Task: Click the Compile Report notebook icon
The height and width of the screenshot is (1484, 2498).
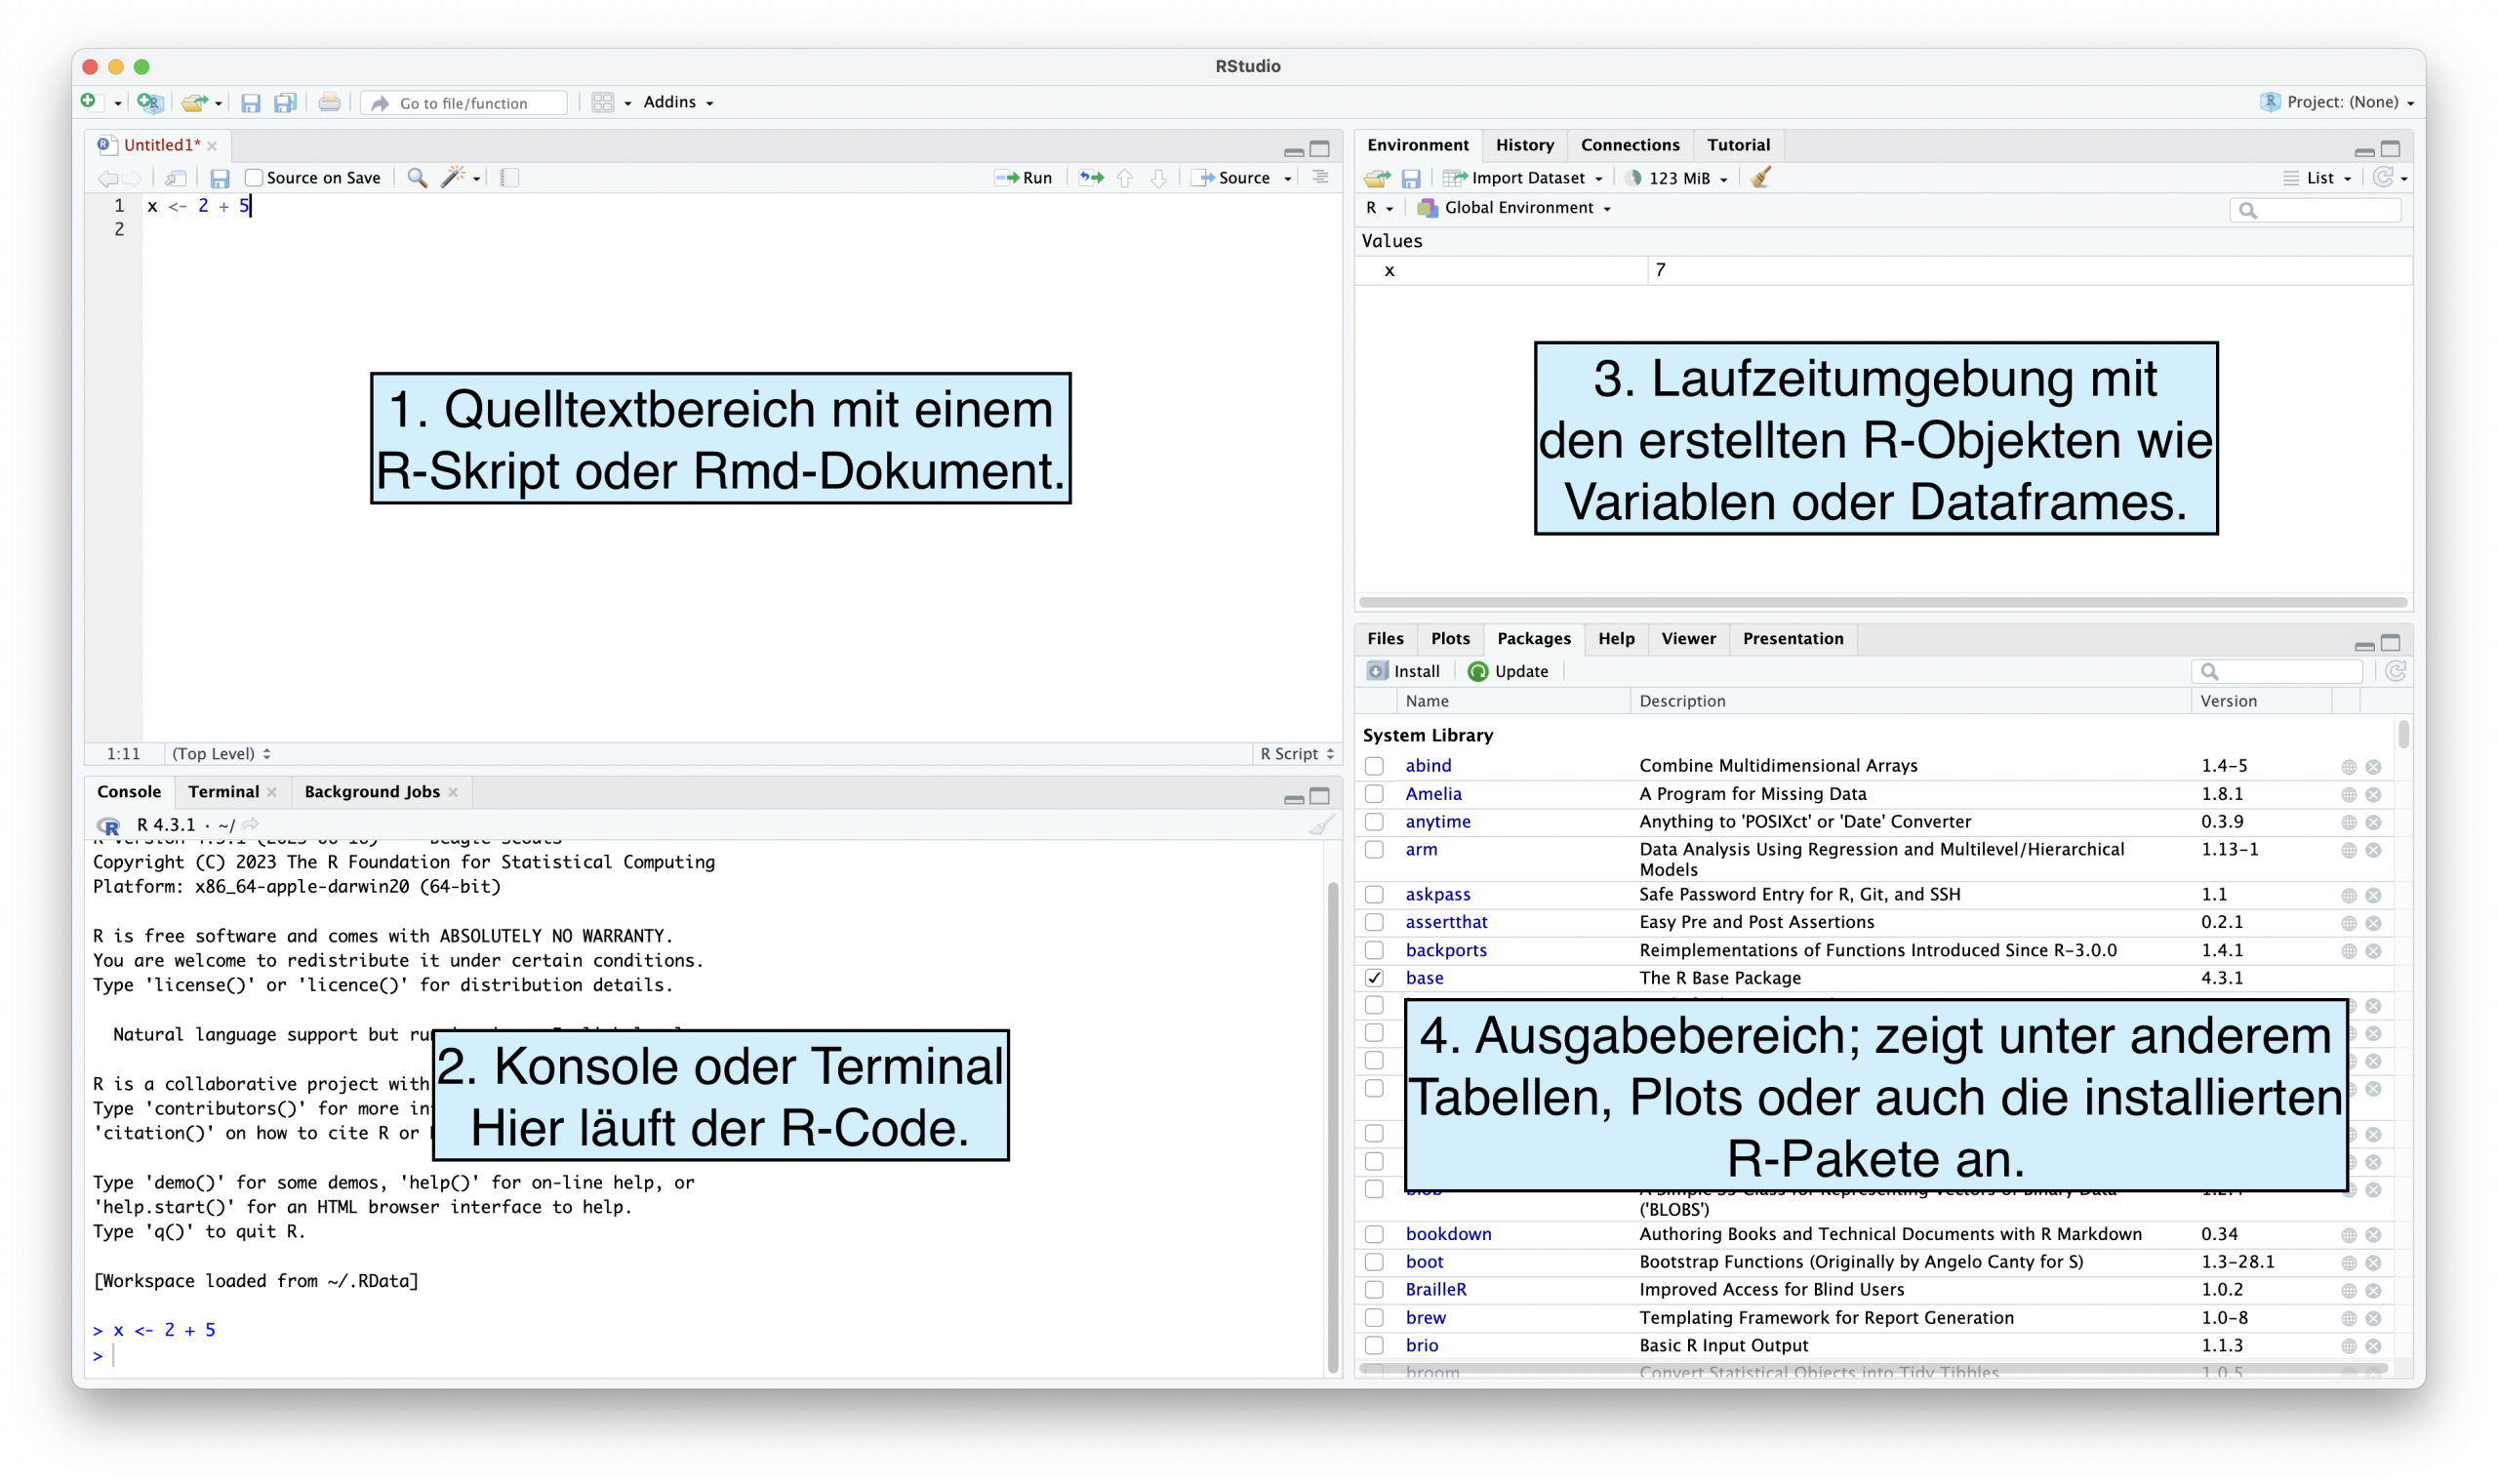Action: [510, 178]
